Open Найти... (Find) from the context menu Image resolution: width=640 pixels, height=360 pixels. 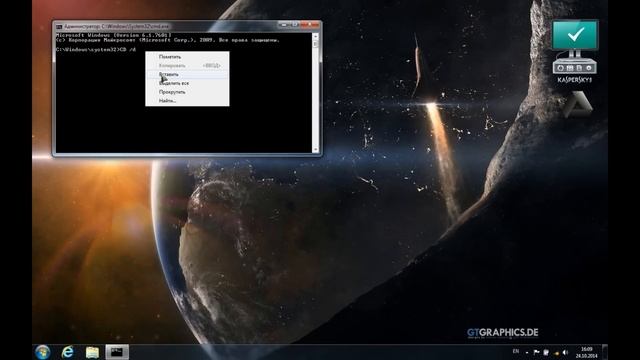pyautogui.click(x=187, y=100)
